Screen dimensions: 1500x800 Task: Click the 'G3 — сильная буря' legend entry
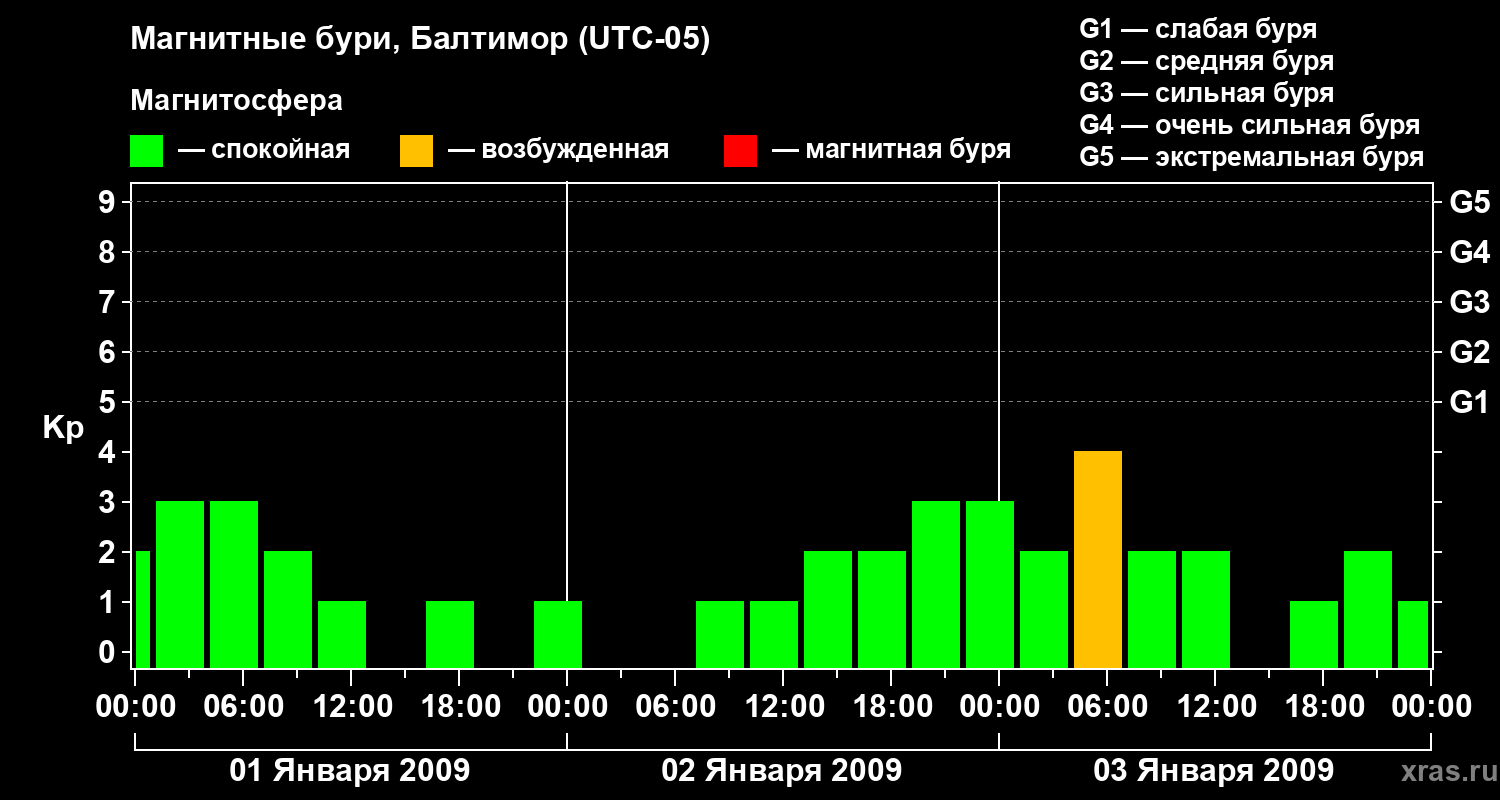(1206, 93)
